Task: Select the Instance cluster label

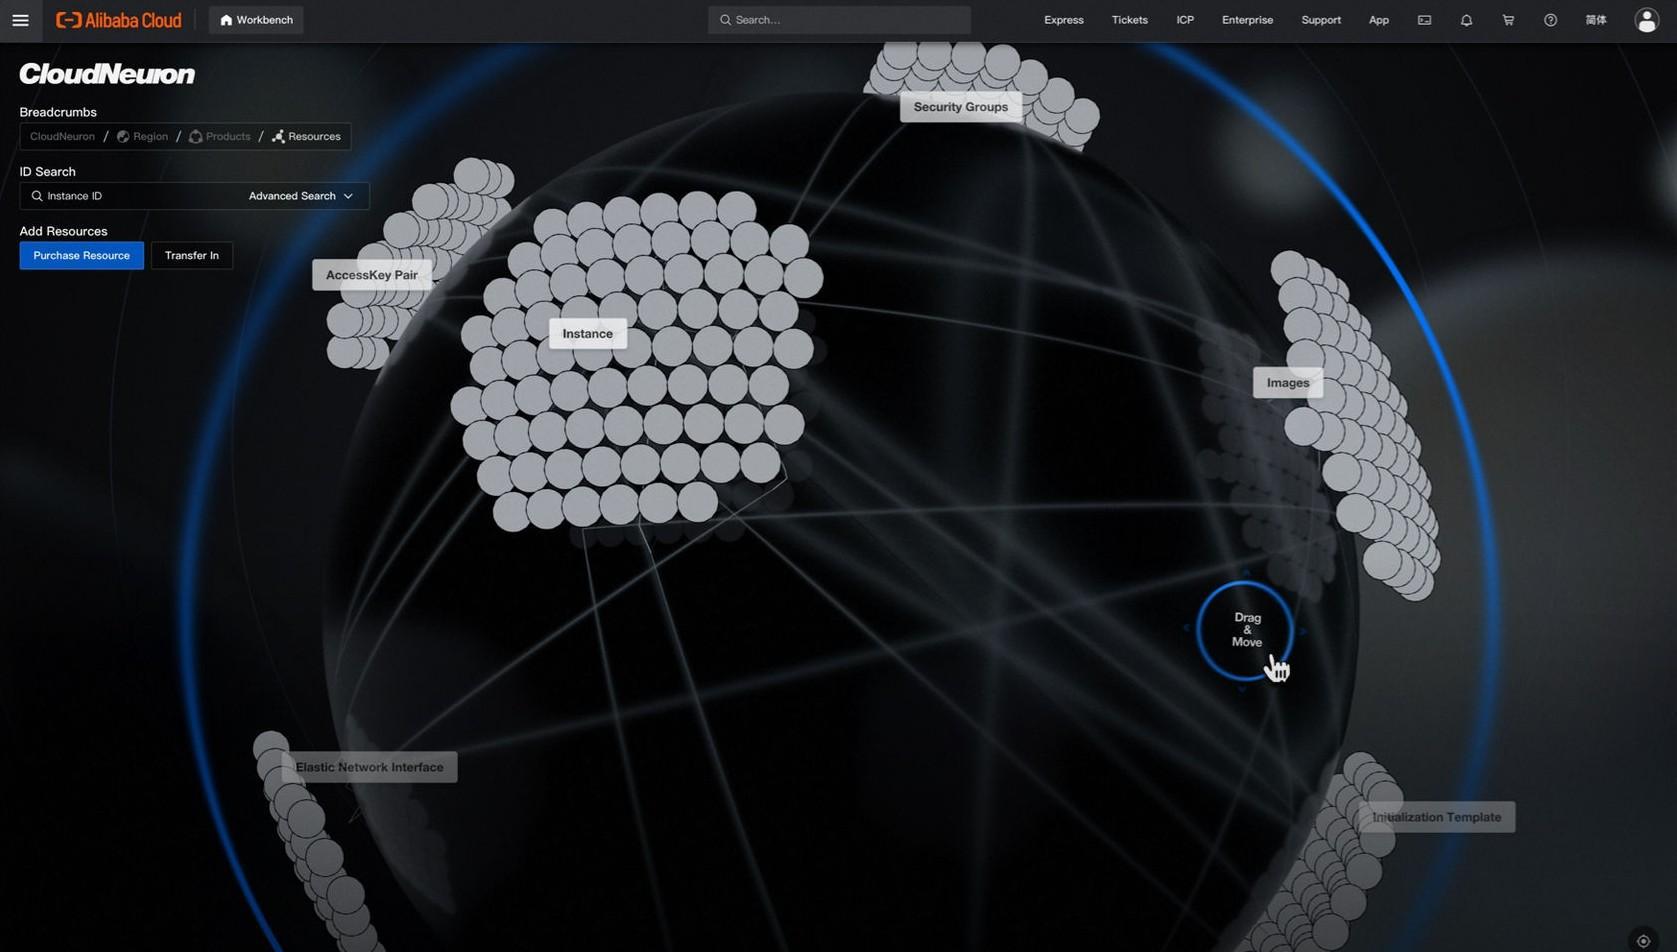Action: click(x=587, y=334)
